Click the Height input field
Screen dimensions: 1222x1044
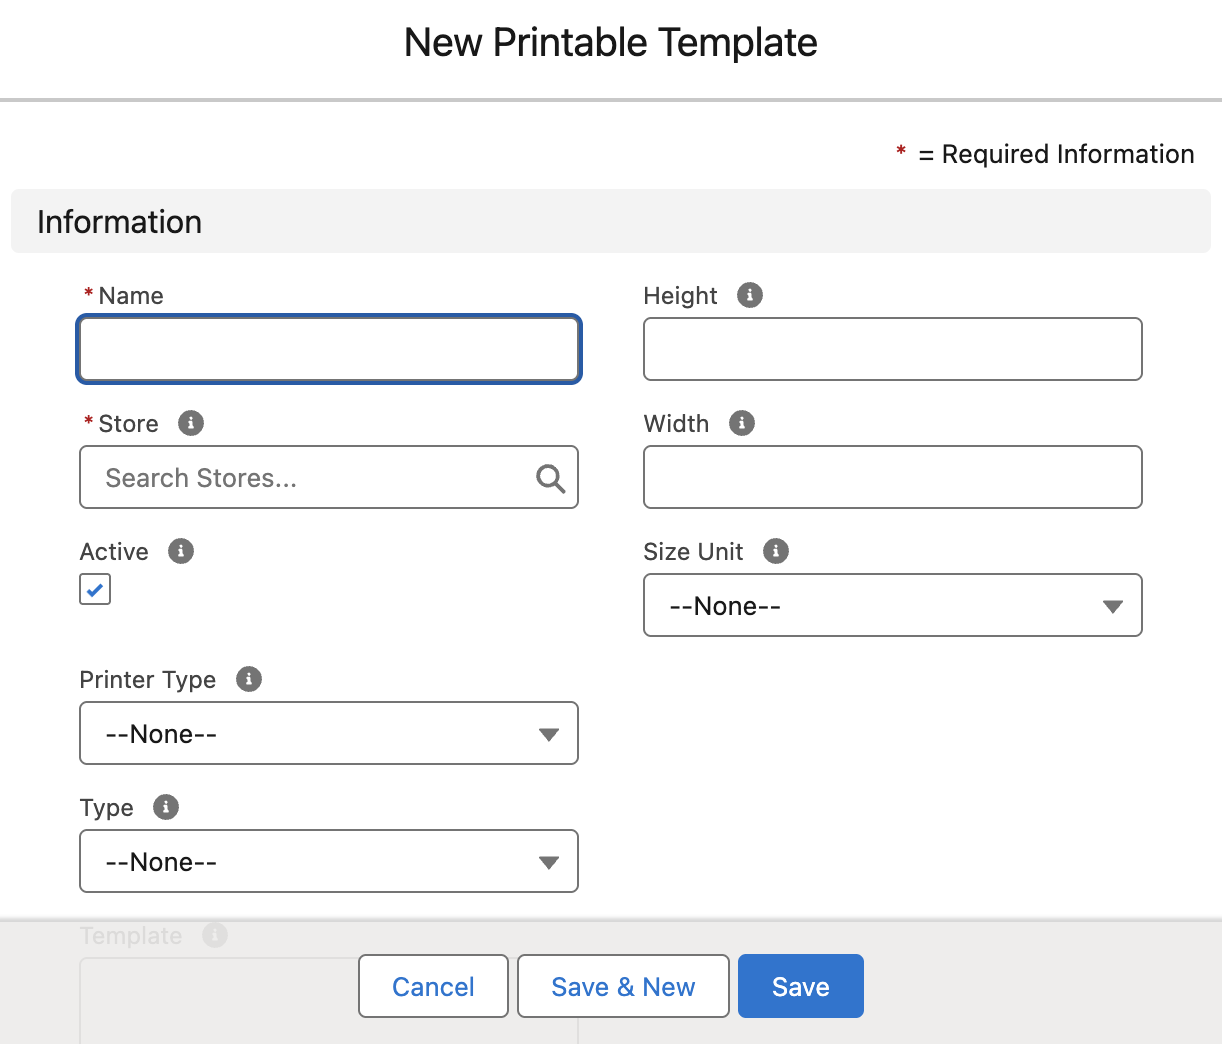tap(892, 349)
